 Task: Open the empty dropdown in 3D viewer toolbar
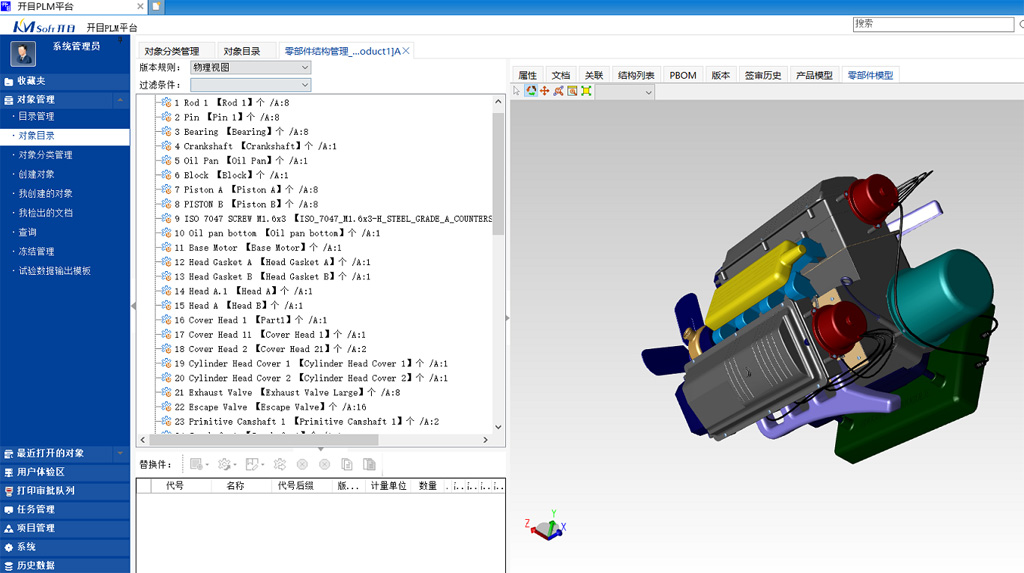(625, 92)
